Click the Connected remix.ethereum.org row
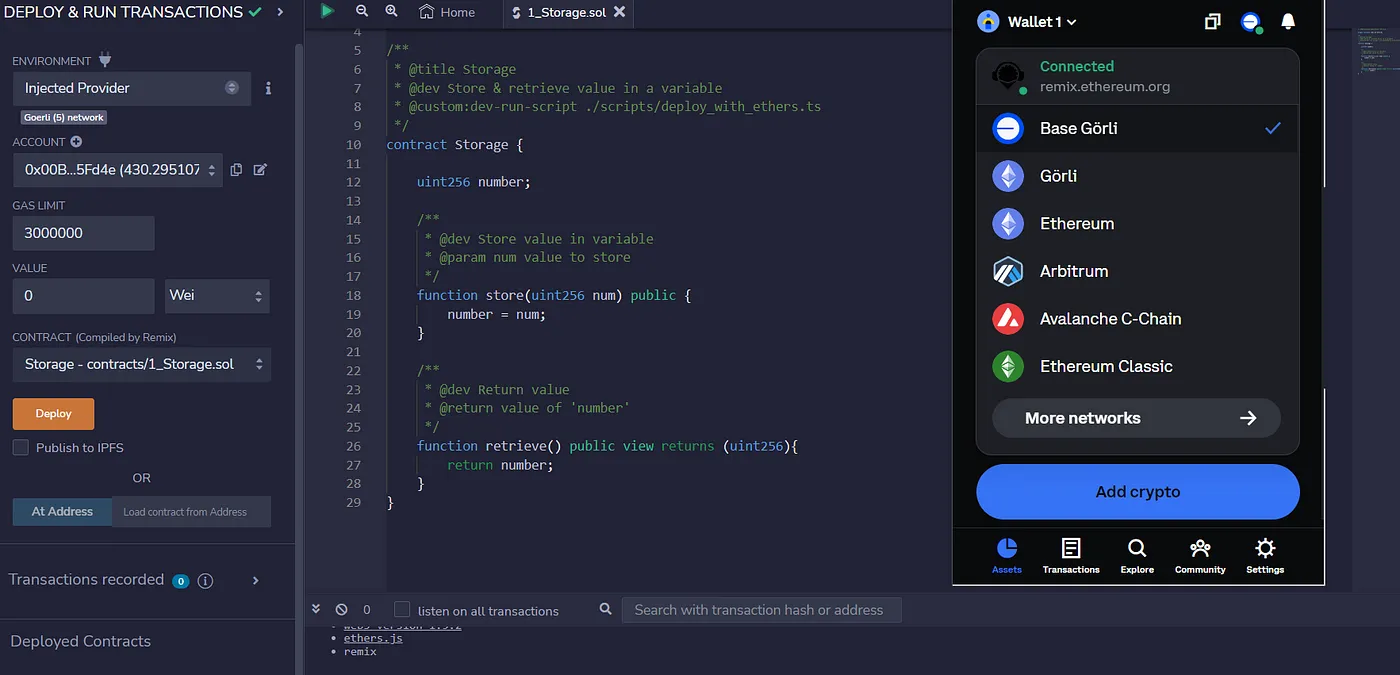This screenshot has width=1400, height=675. pyautogui.click(x=1137, y=76)
